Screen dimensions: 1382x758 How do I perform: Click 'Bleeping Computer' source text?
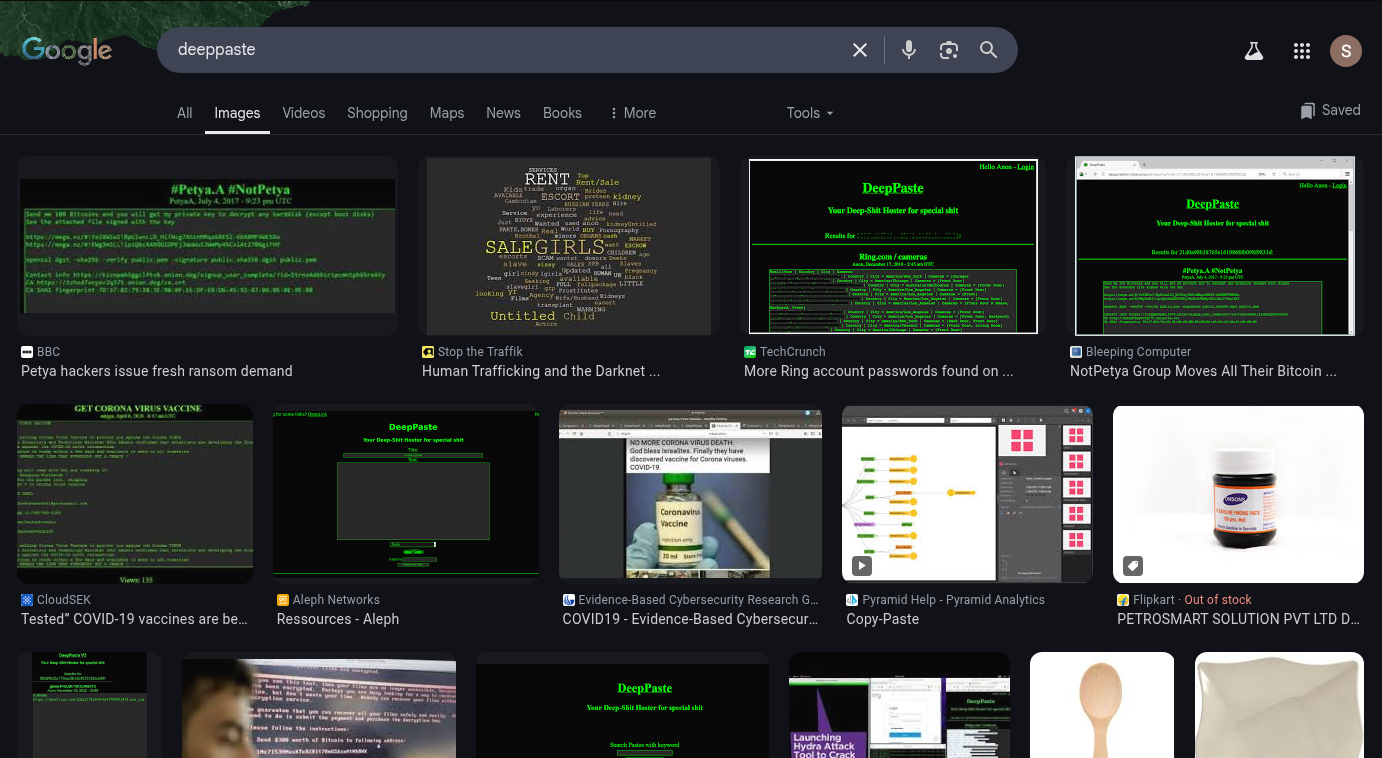pyautogui.click(x=1139, y=352)
